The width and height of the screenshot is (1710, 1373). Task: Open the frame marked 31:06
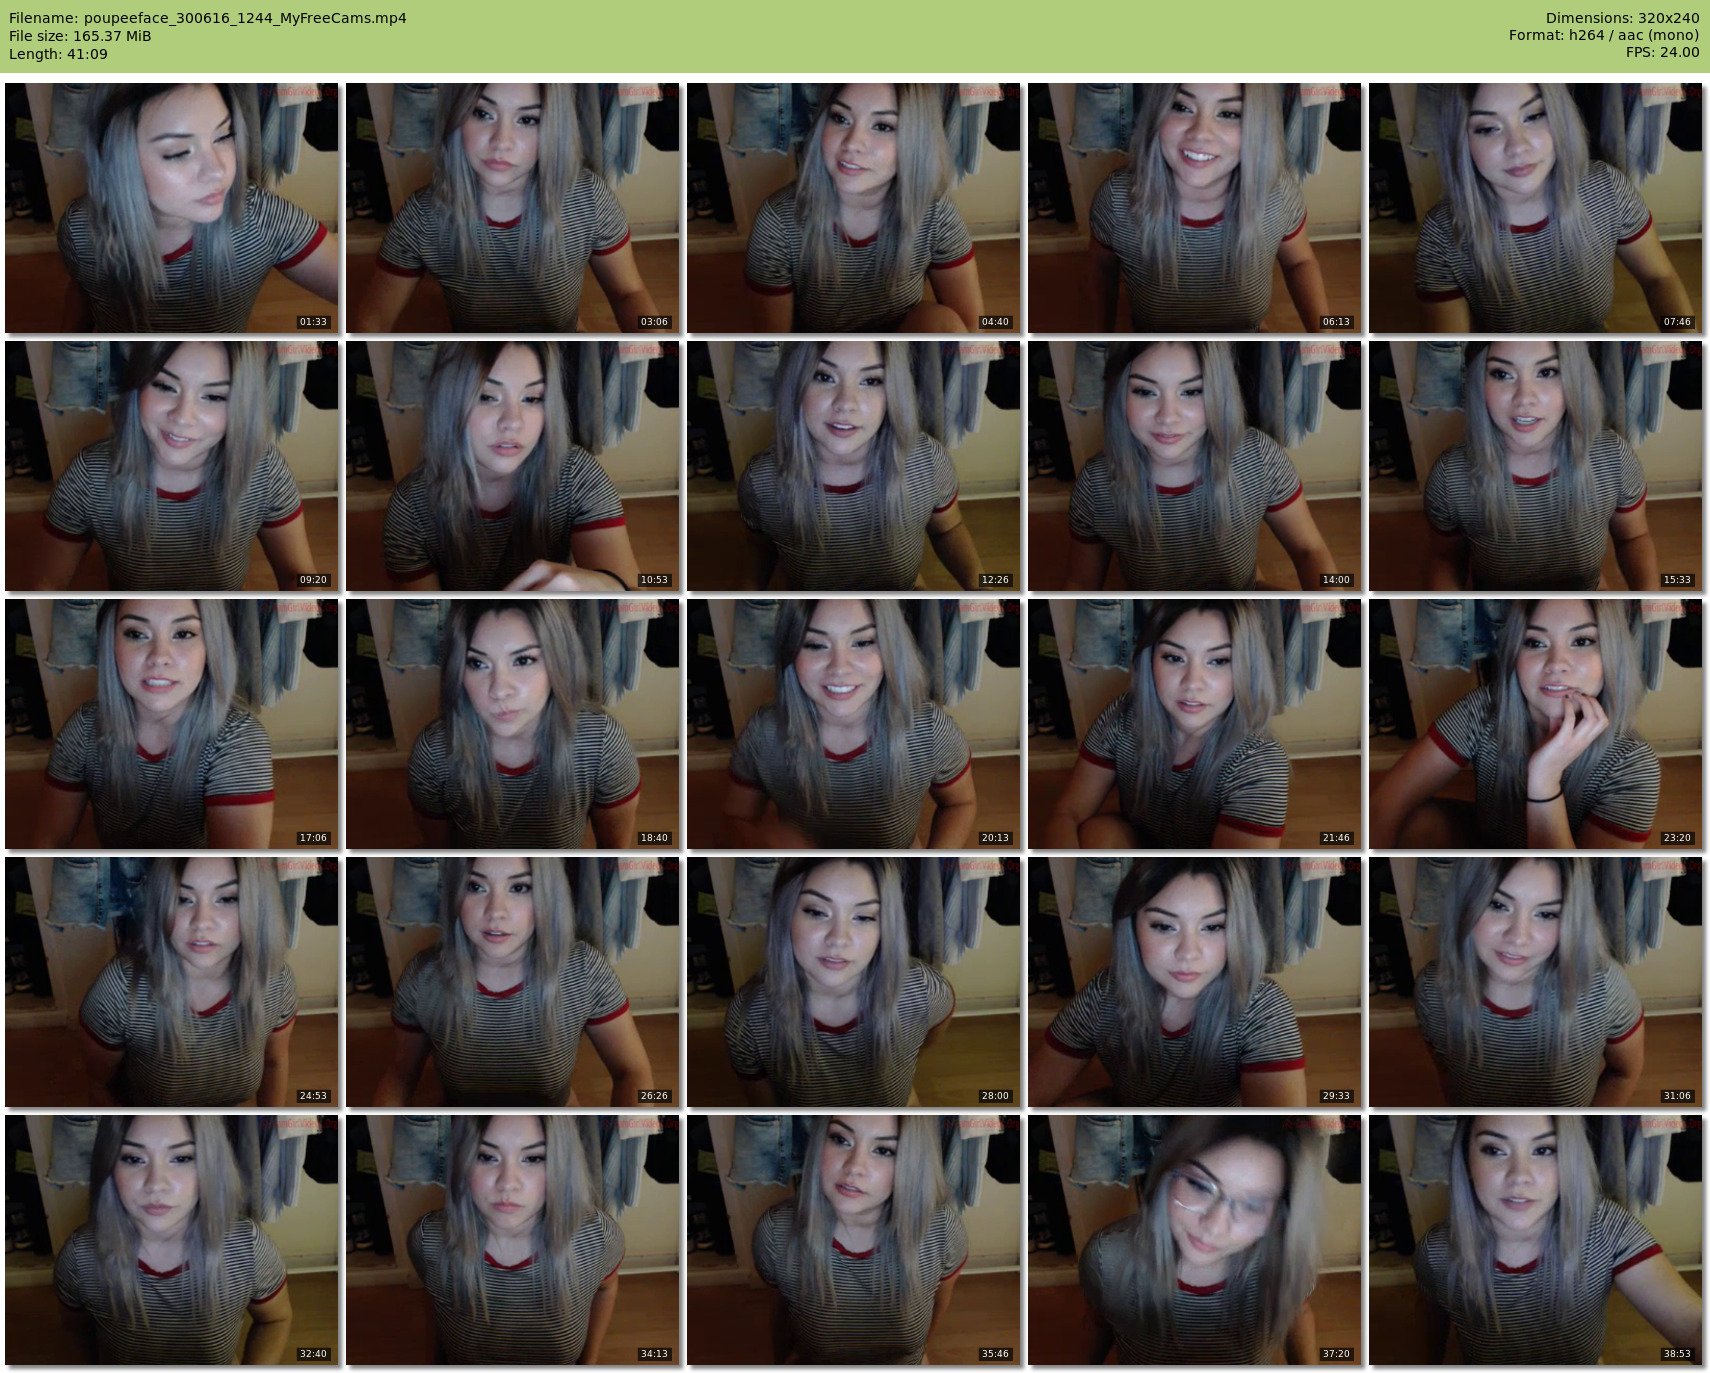[x=1536, y=982]
